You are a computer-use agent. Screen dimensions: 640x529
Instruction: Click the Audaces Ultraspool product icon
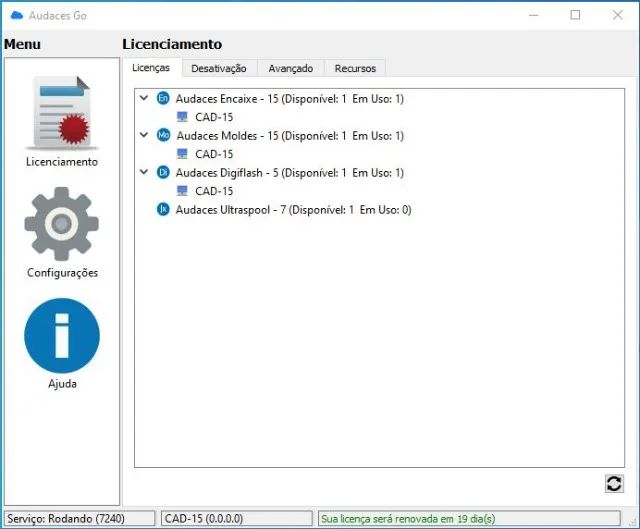[164, 210]
